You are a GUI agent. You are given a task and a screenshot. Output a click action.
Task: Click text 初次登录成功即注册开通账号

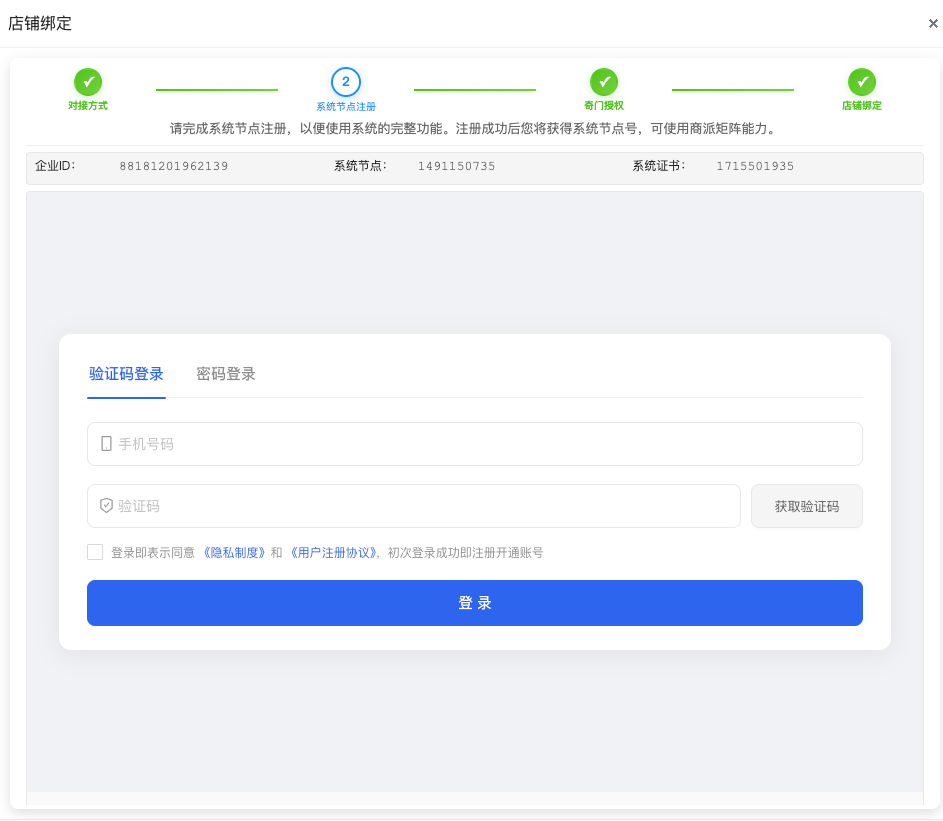[x=465, y=552]
